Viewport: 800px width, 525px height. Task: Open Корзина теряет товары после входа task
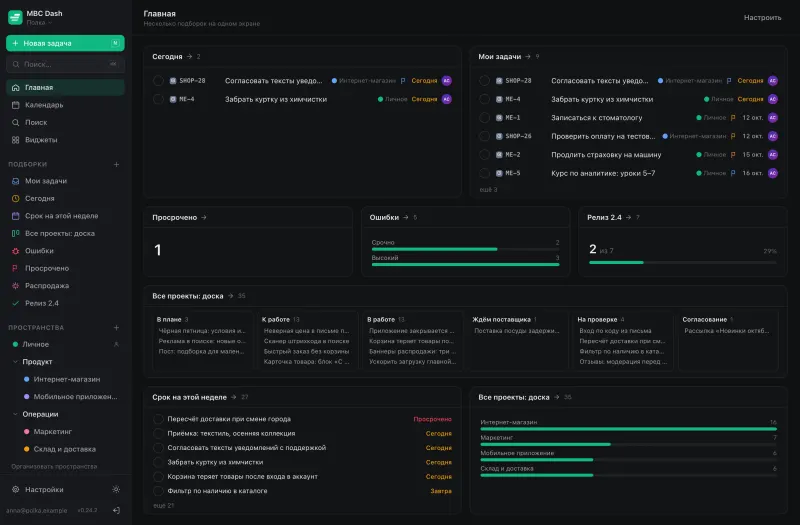[242, 477]
